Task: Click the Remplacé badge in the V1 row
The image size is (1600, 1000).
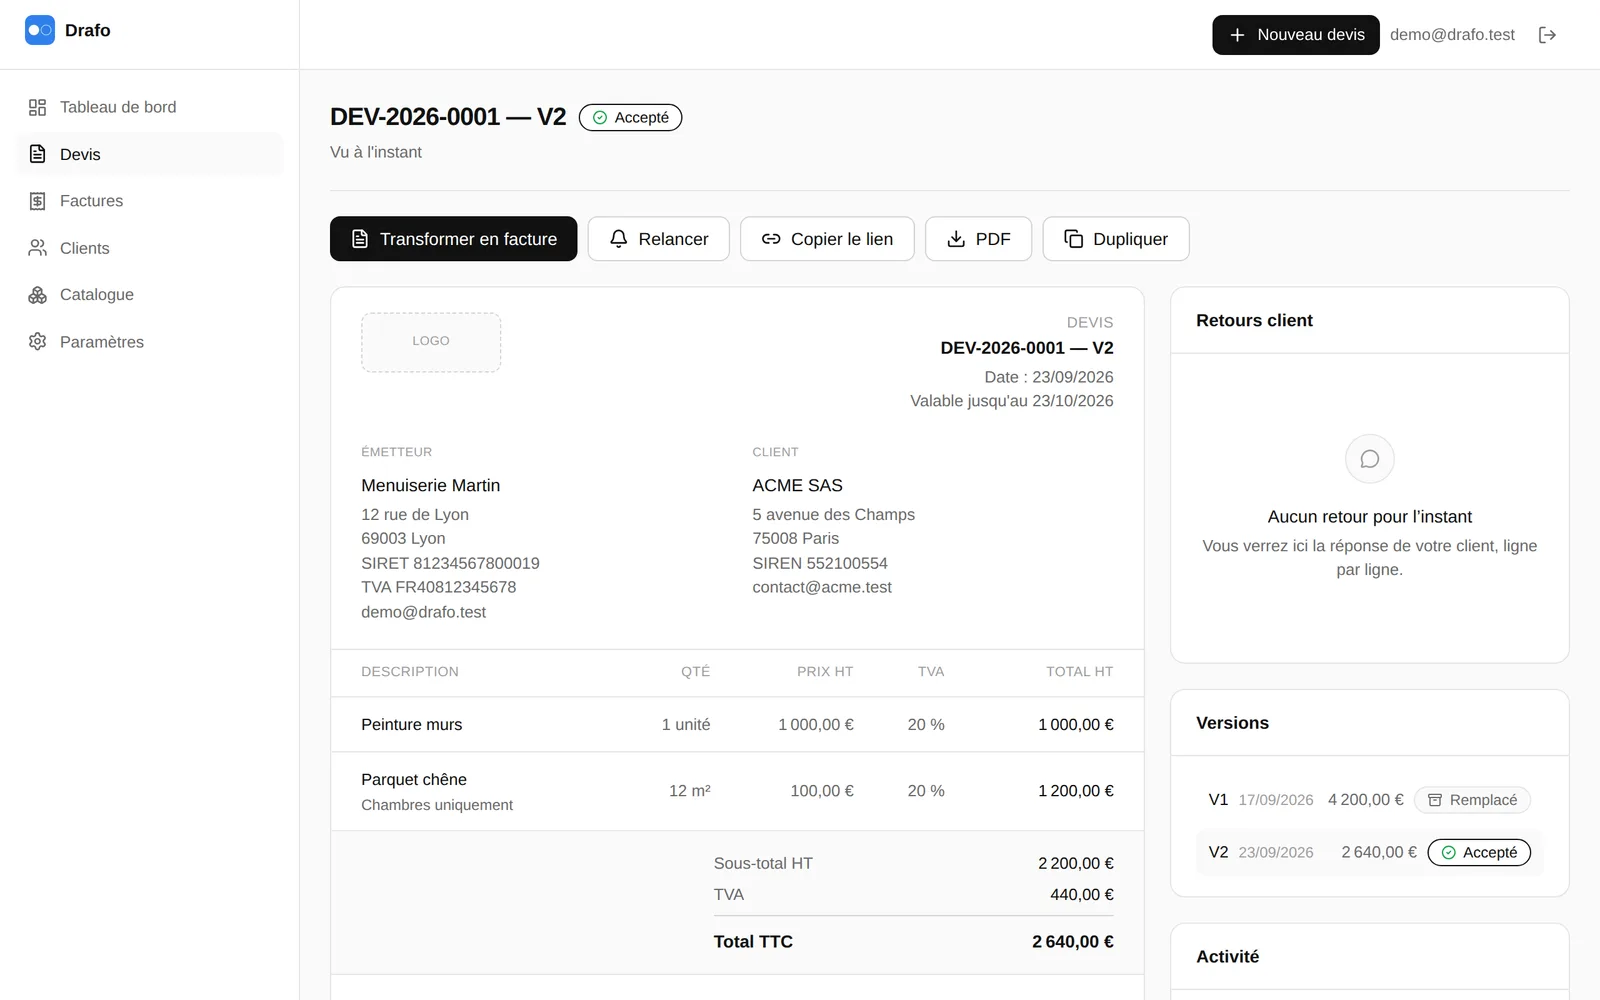Action: [1472, 800]
